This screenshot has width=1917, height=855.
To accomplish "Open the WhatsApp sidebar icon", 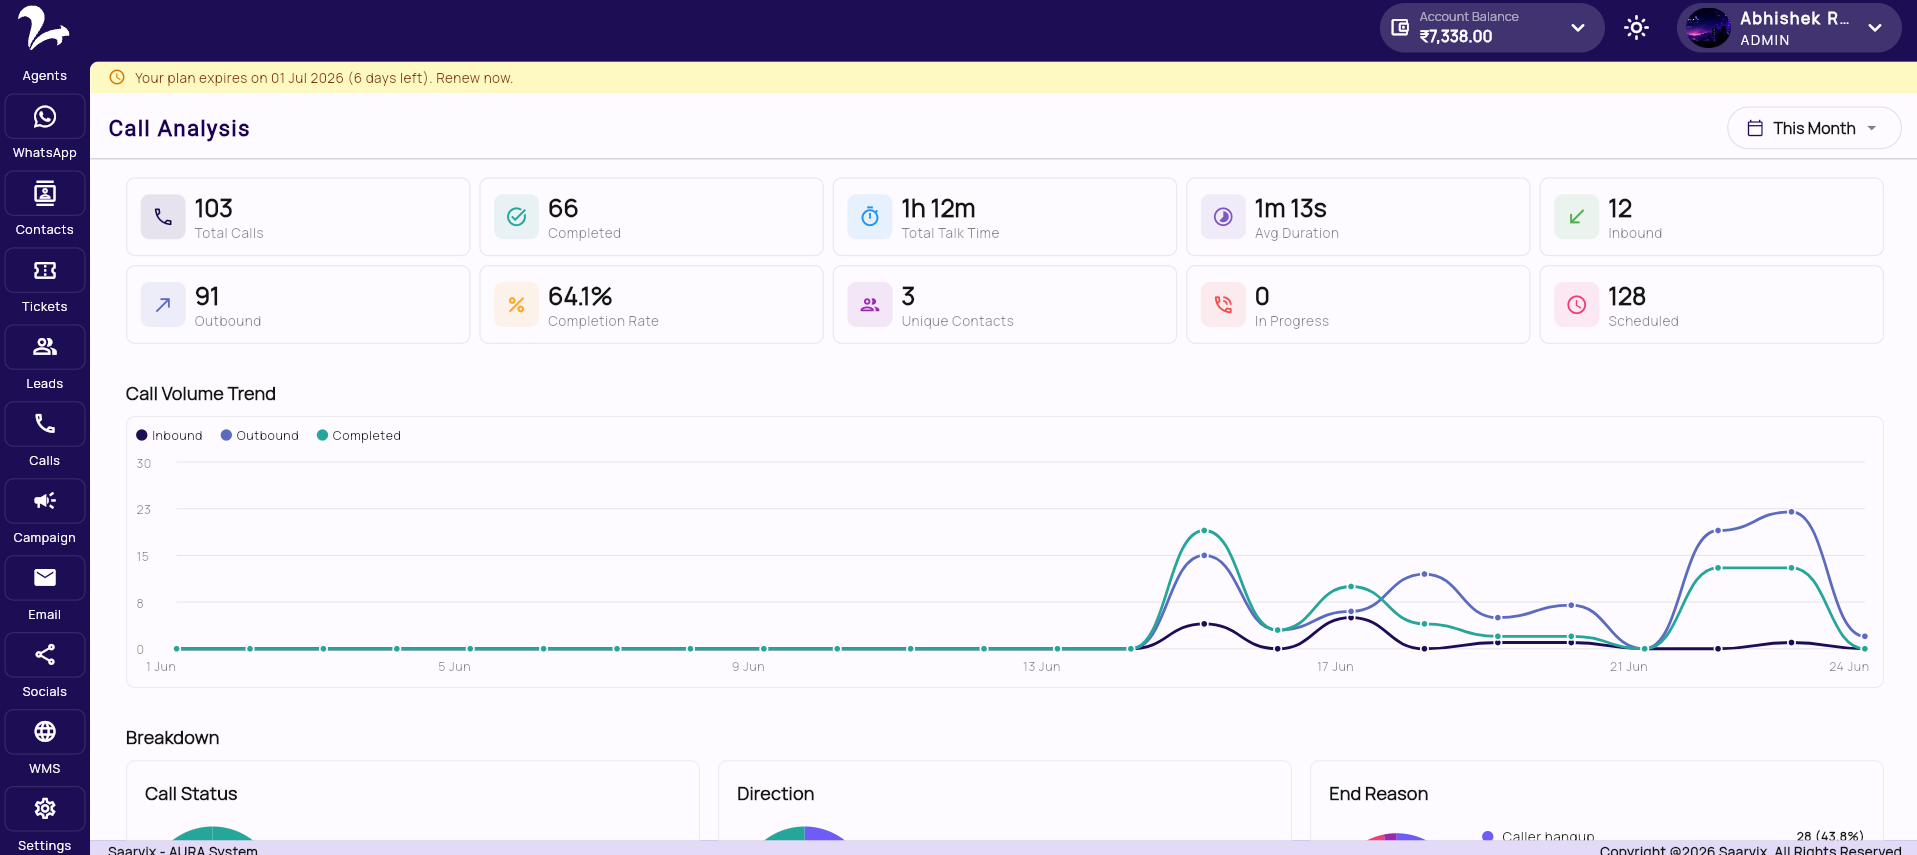I will 45,117.
